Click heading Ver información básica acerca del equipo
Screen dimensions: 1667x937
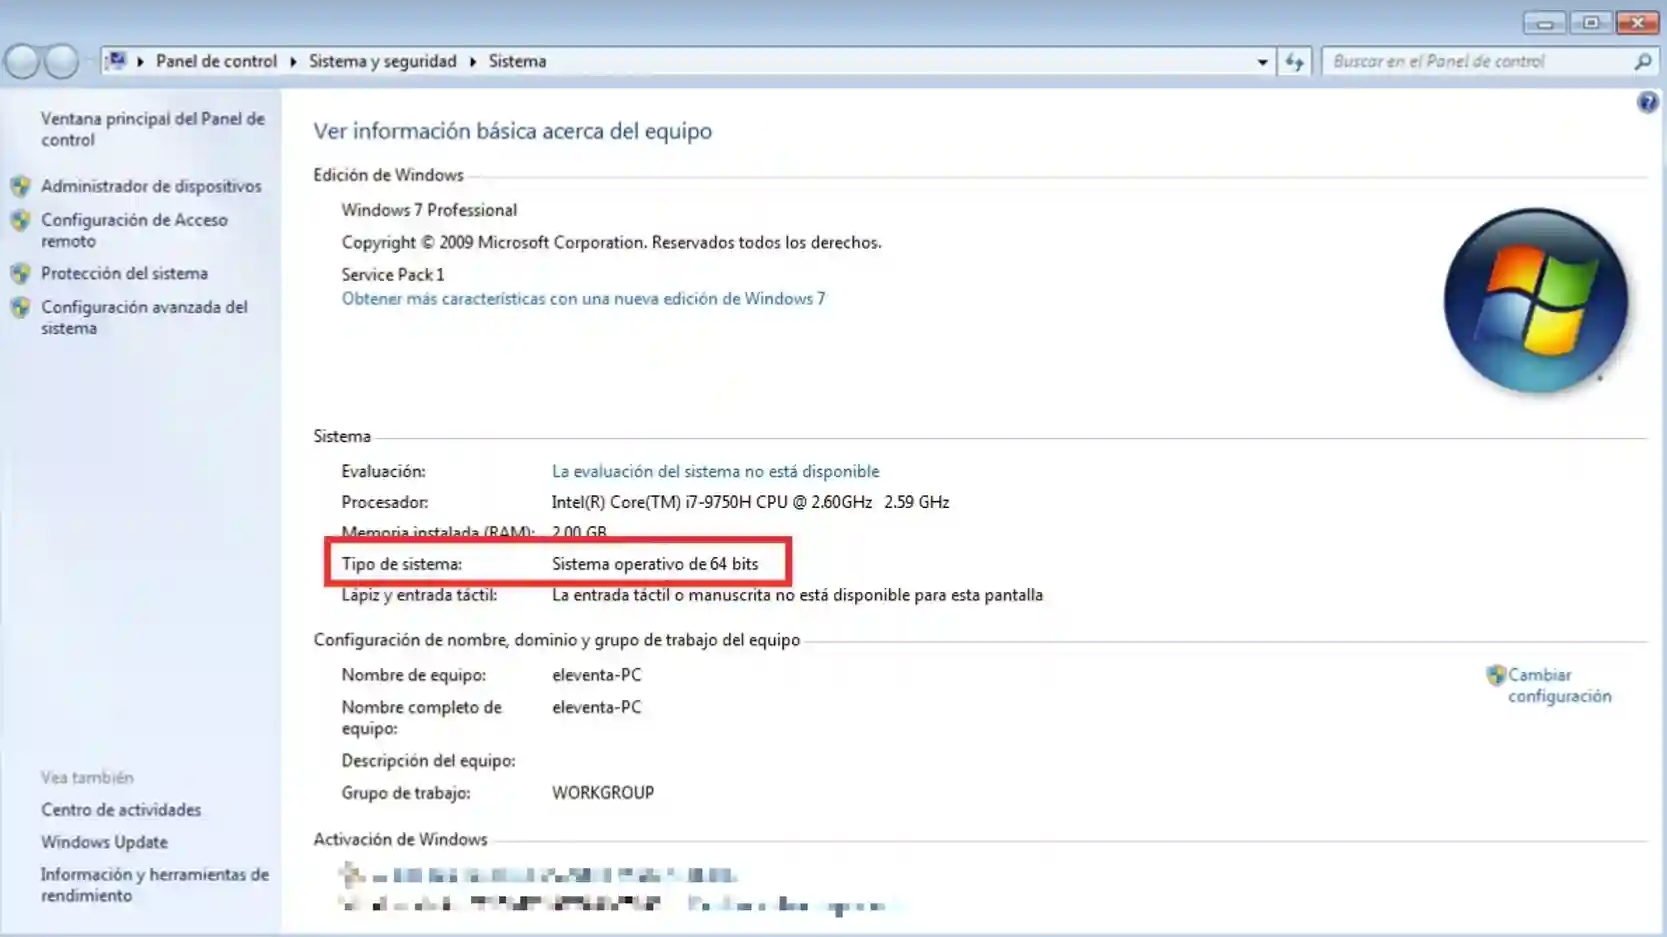[x=513, y=131]
